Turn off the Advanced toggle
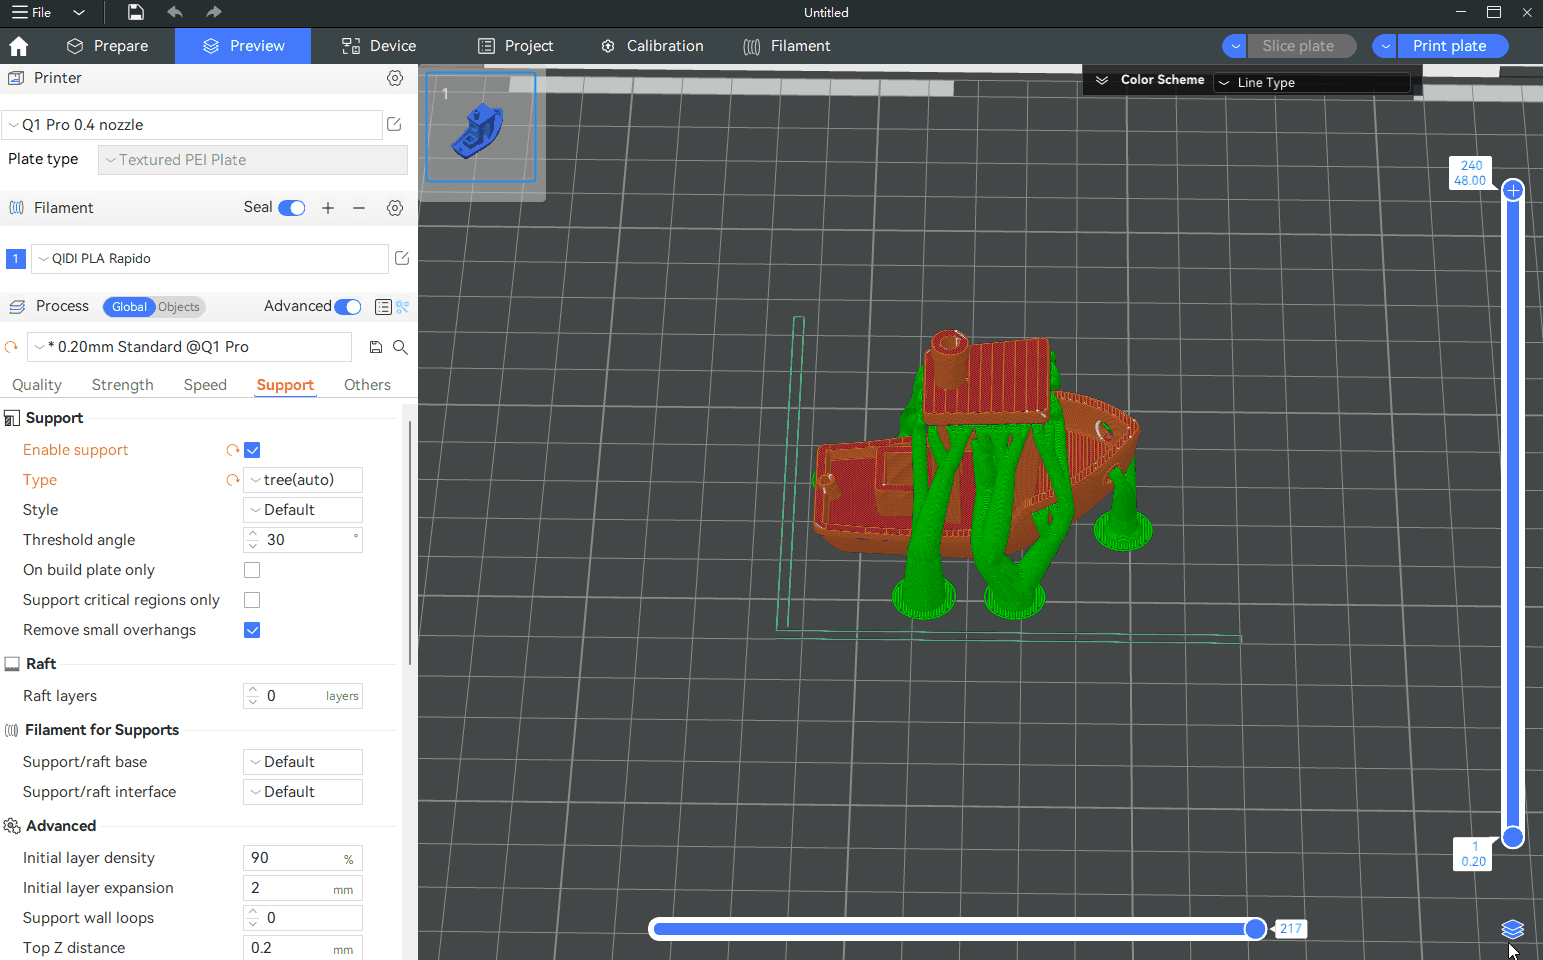Image resolution: width=1543 pixels, height=960 pixels. click(x=348, y=307)
